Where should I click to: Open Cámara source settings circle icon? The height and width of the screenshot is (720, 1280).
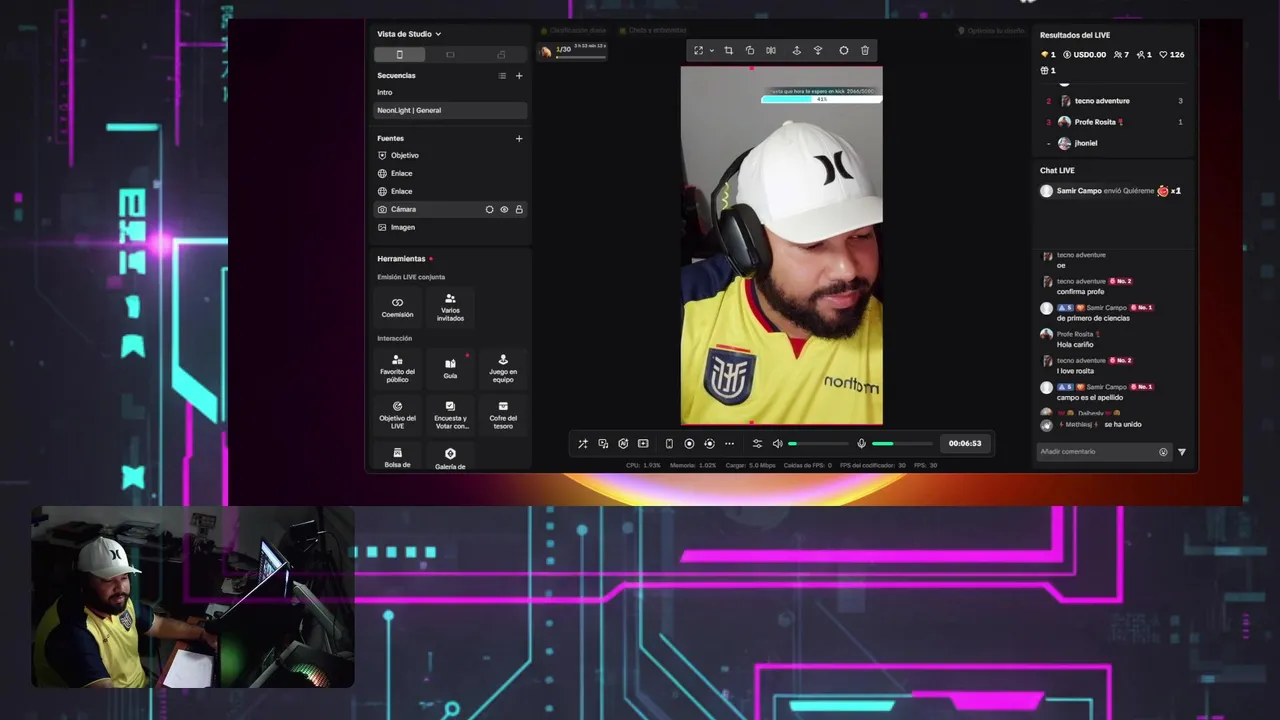[x=489, y=210]
